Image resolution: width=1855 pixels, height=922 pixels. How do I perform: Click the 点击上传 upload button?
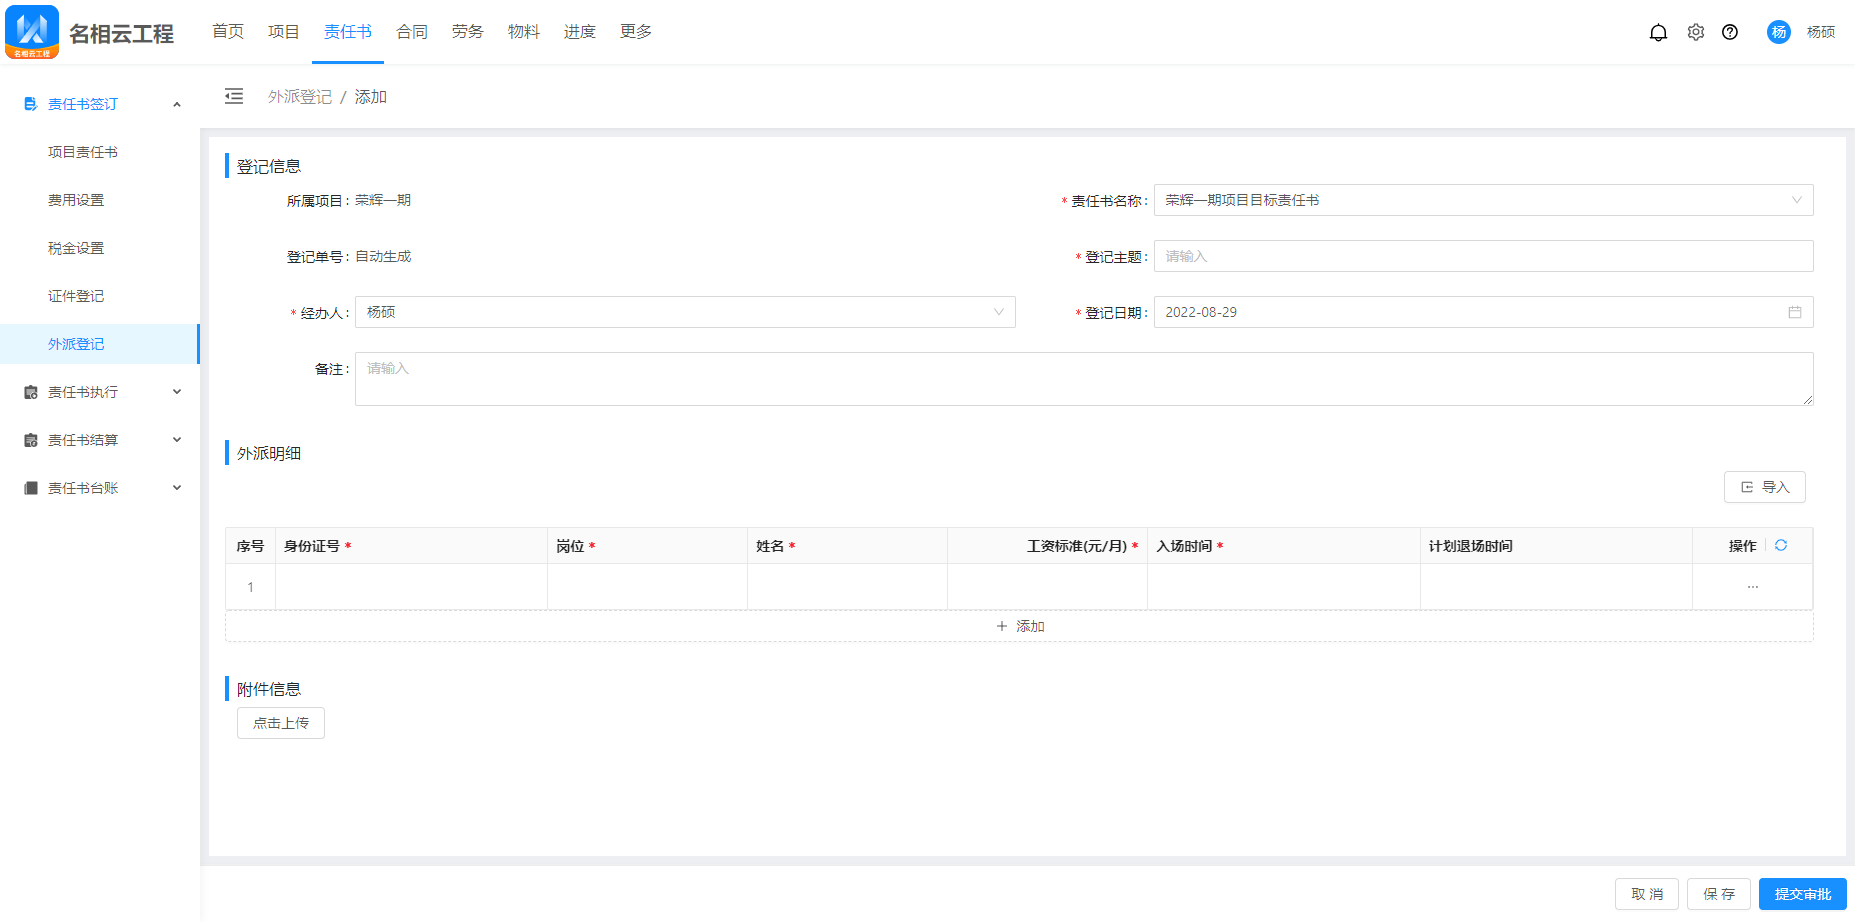click(x=281, y=723)
